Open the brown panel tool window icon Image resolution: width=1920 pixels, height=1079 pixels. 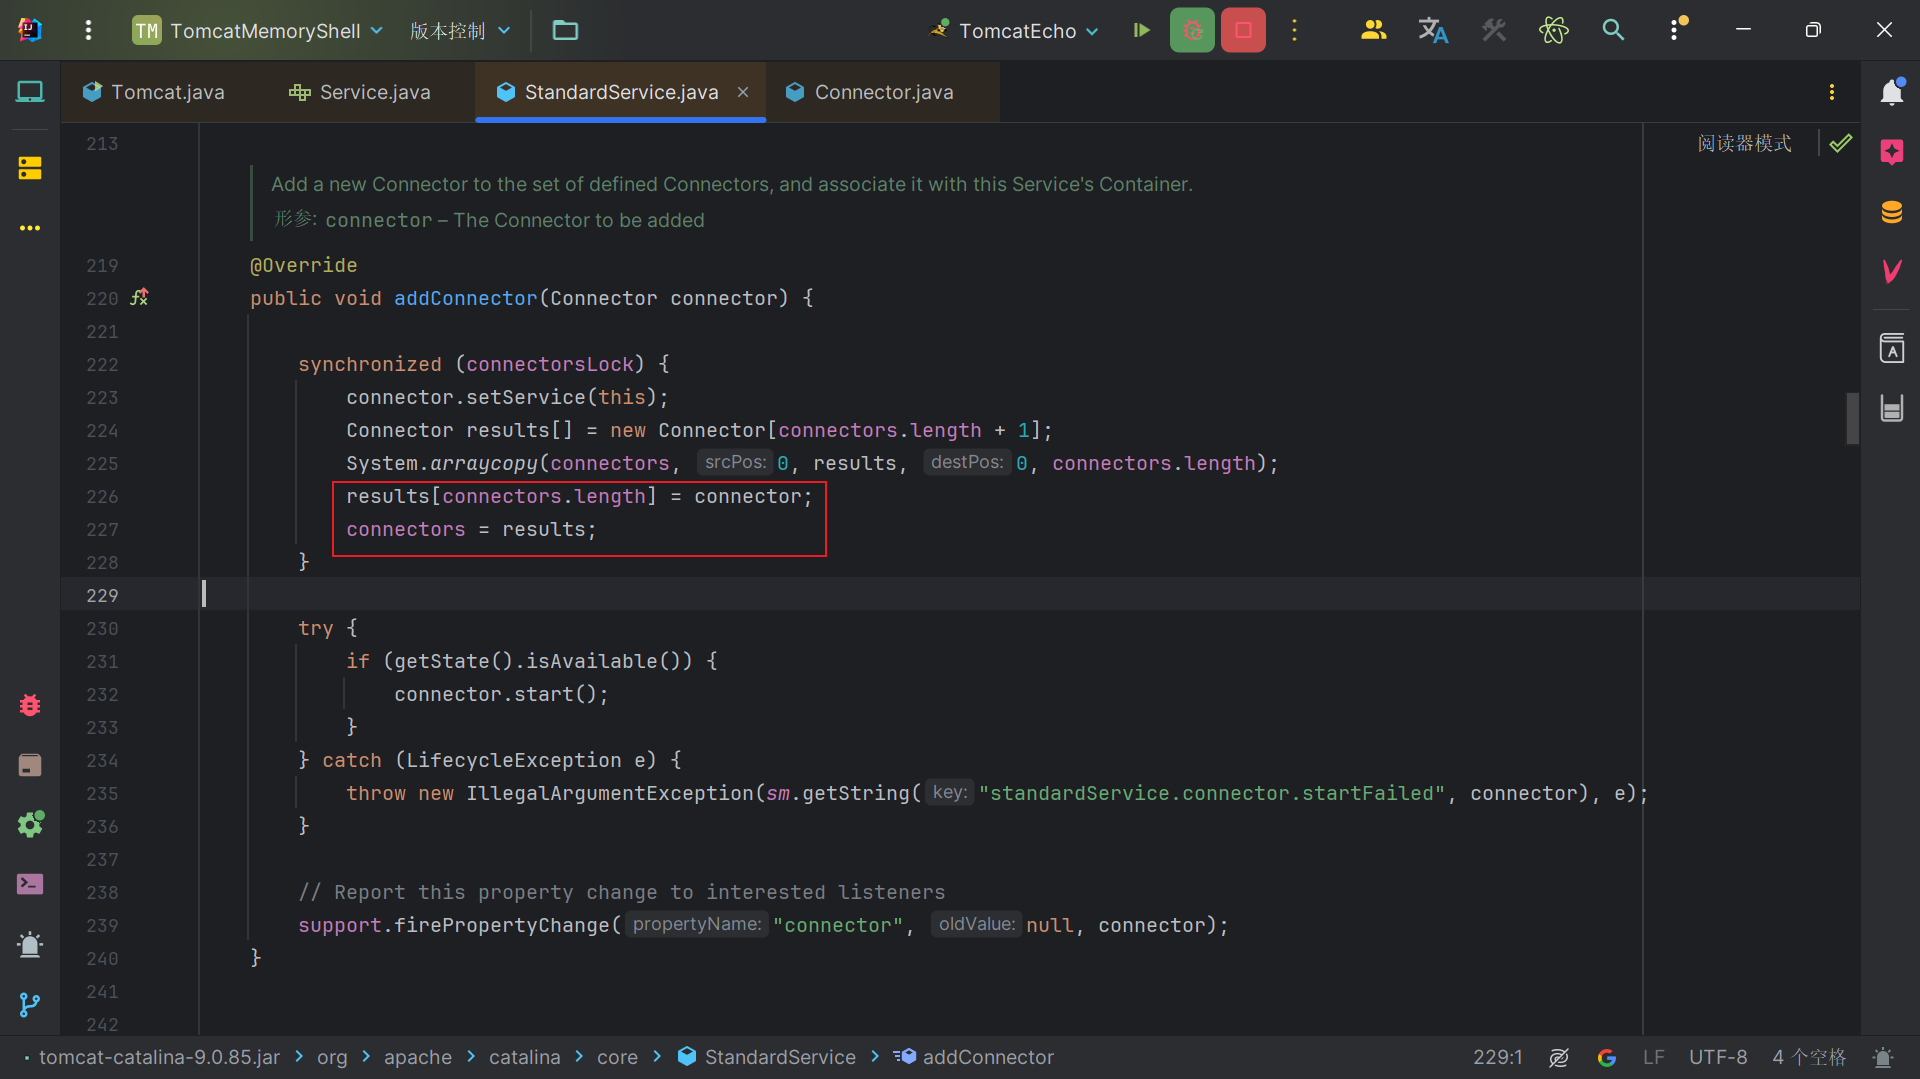[x=30, y=765]
